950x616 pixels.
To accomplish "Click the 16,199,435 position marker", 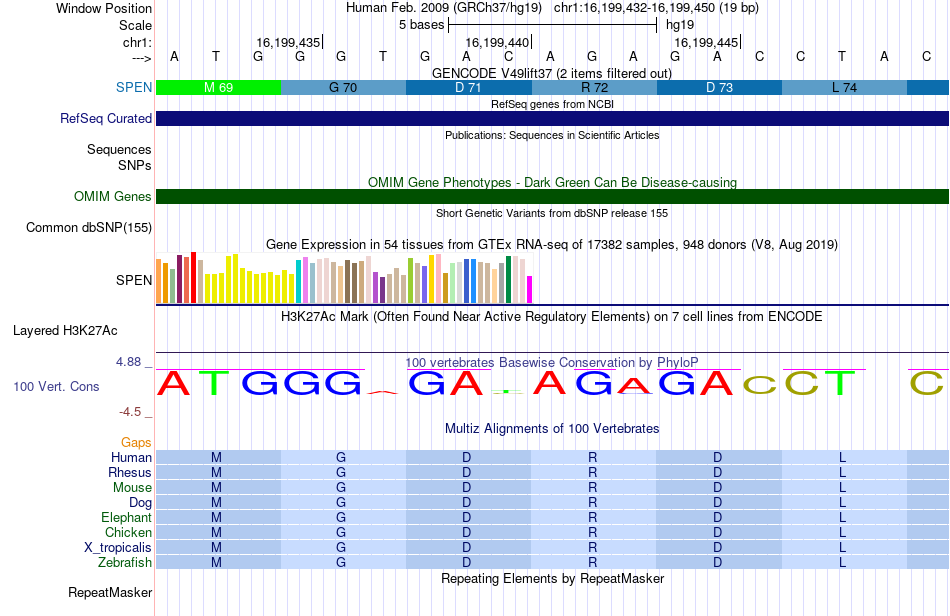I will tap(288, 42).
